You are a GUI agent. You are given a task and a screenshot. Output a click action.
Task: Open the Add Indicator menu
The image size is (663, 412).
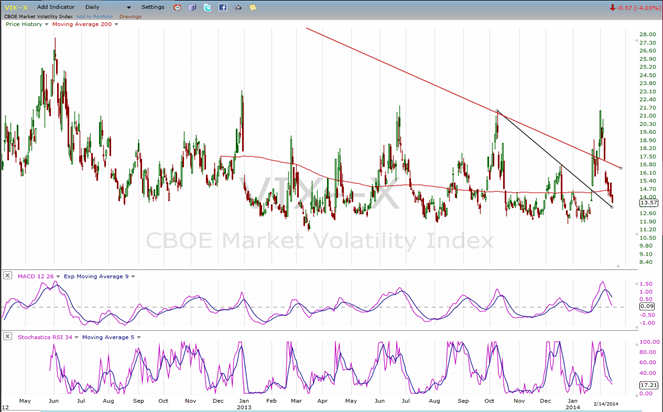point(55,7)
